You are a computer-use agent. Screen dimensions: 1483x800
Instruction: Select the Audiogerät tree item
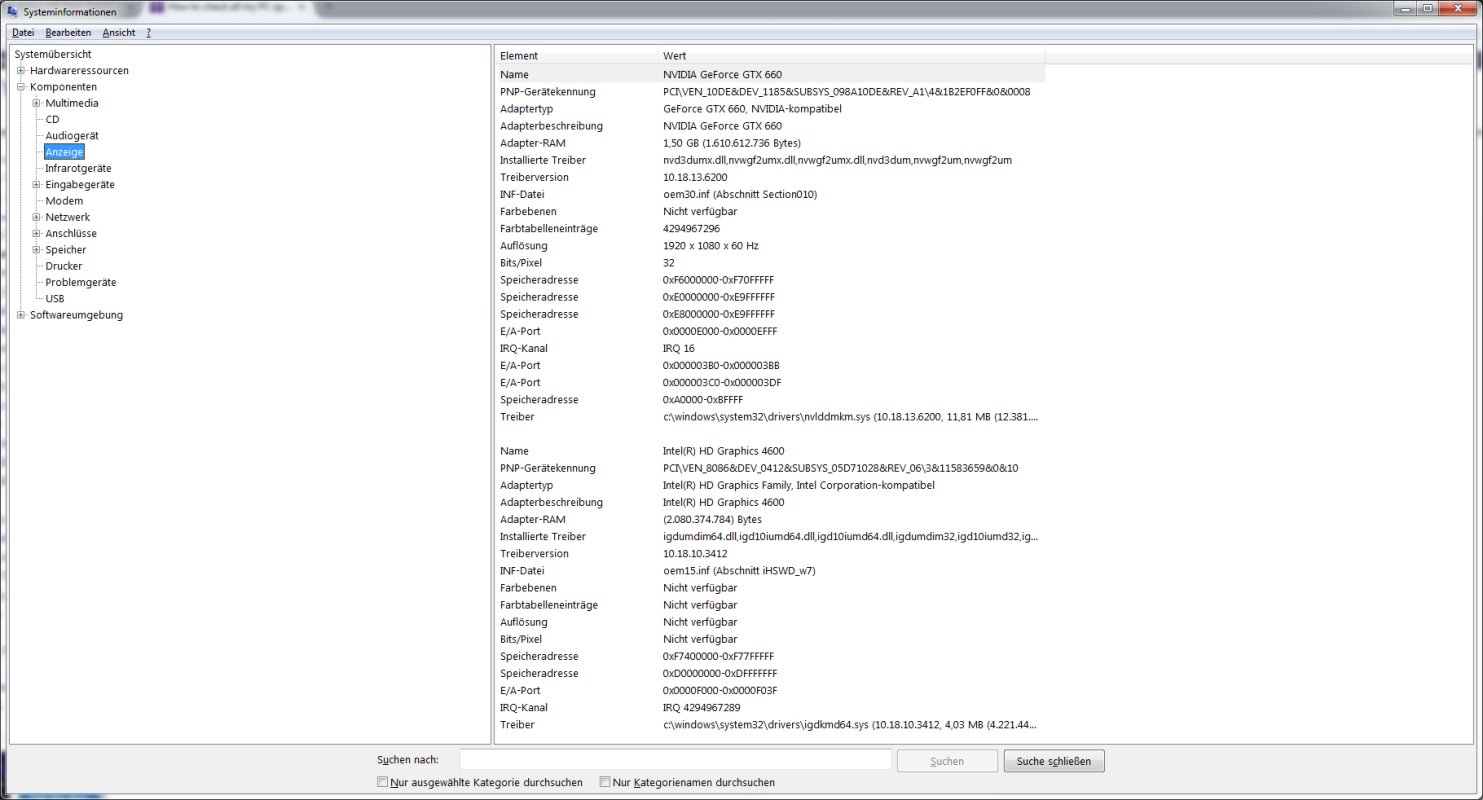[72, 136]
